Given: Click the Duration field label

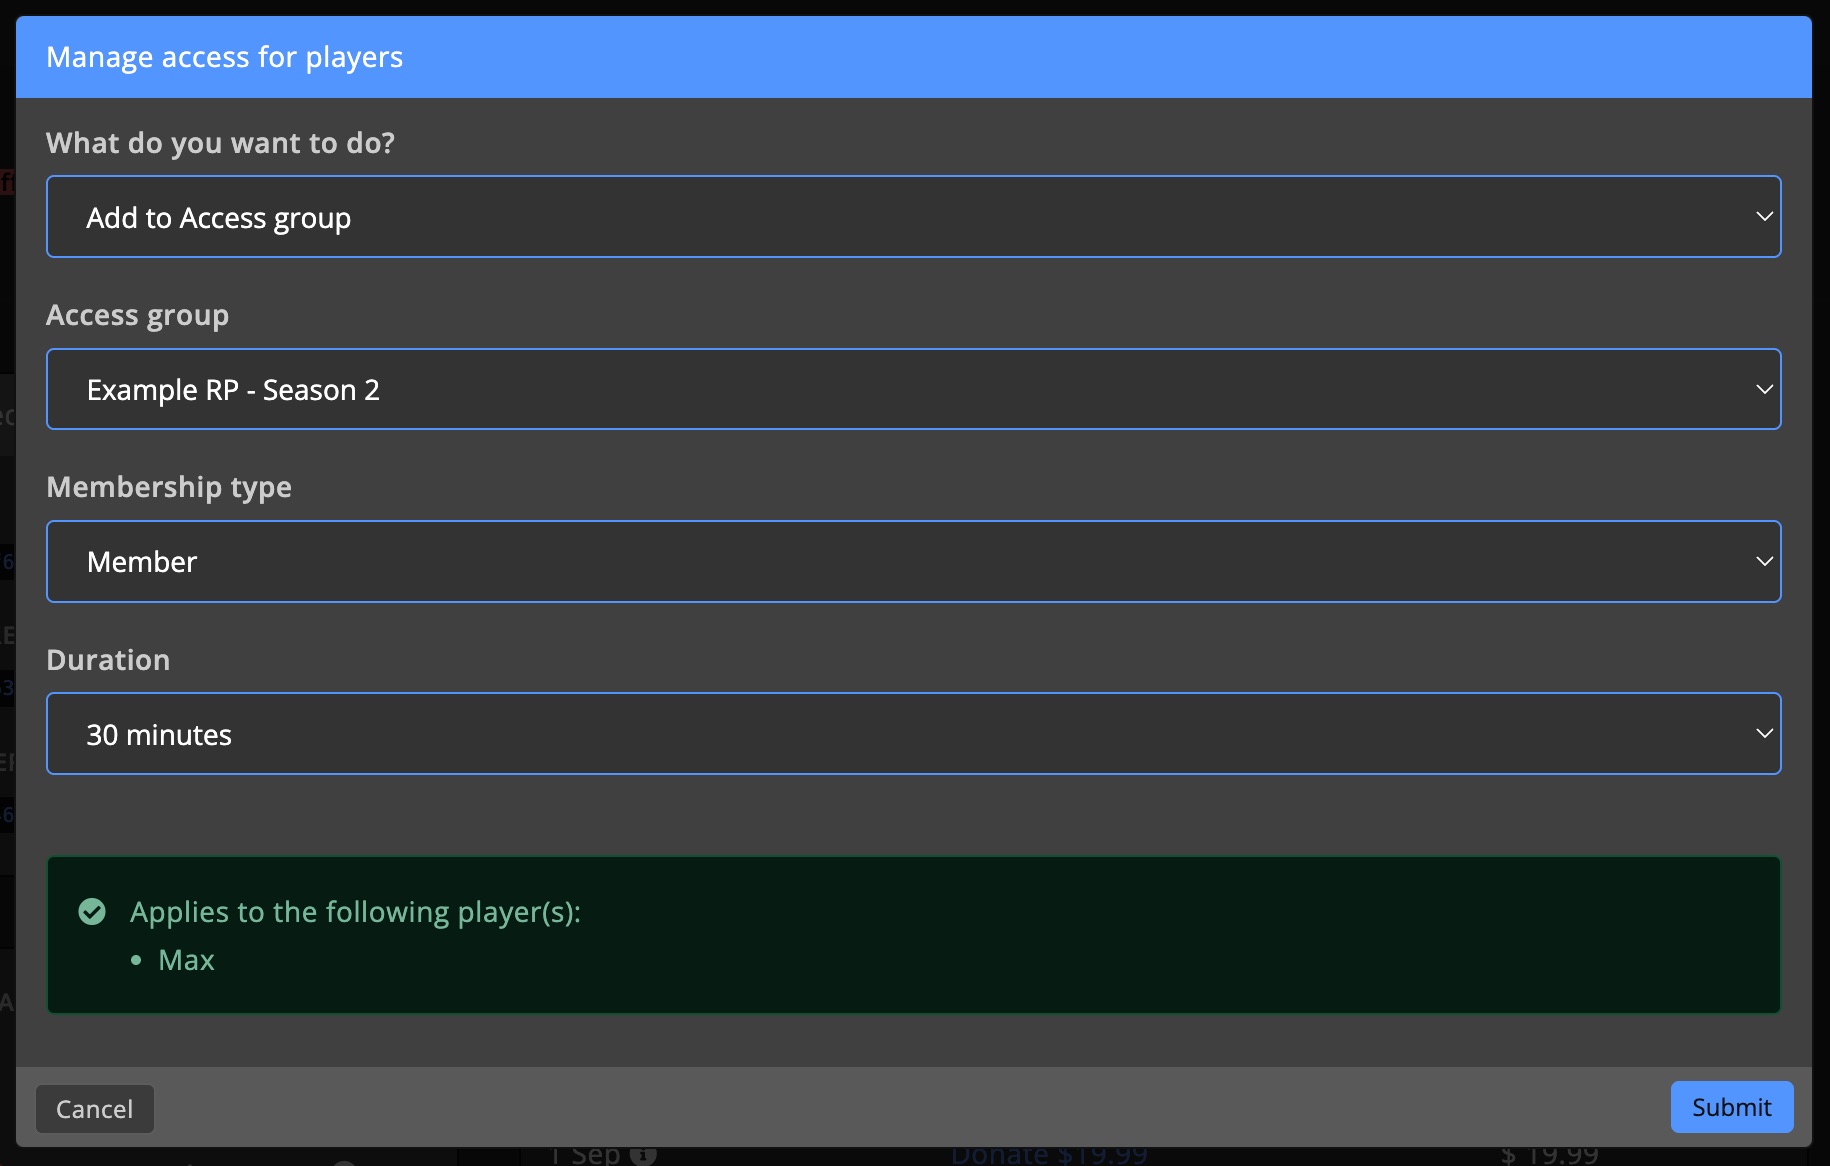Looking at the screenshot, I should tap(108, 660).
